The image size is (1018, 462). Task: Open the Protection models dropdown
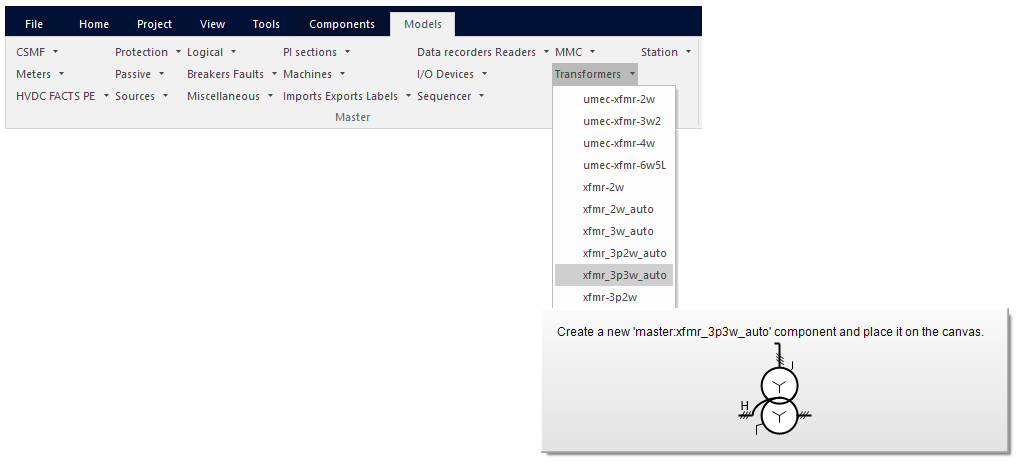point(148,52)
